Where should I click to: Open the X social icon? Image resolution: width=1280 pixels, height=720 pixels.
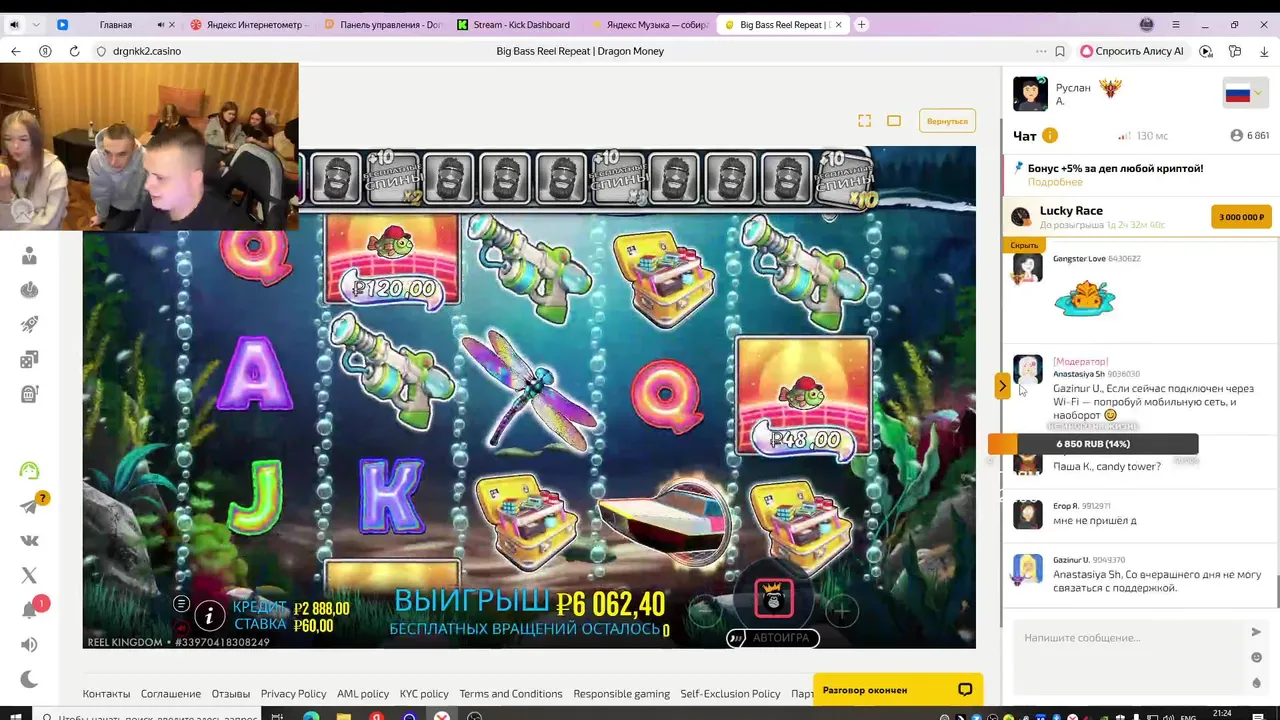(x=29, y=575)
